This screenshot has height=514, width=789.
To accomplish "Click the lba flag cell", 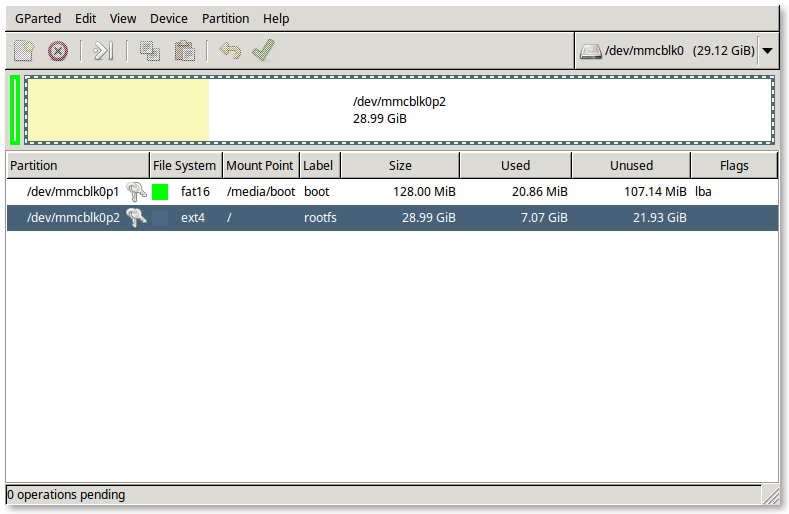I will point(703,192).
